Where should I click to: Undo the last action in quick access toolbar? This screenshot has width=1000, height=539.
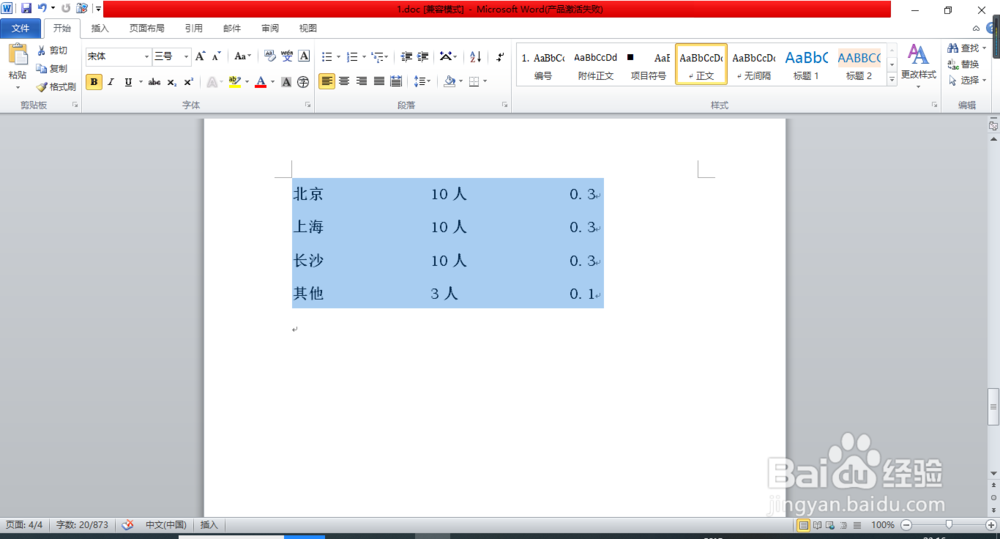[x=42, y=9]
